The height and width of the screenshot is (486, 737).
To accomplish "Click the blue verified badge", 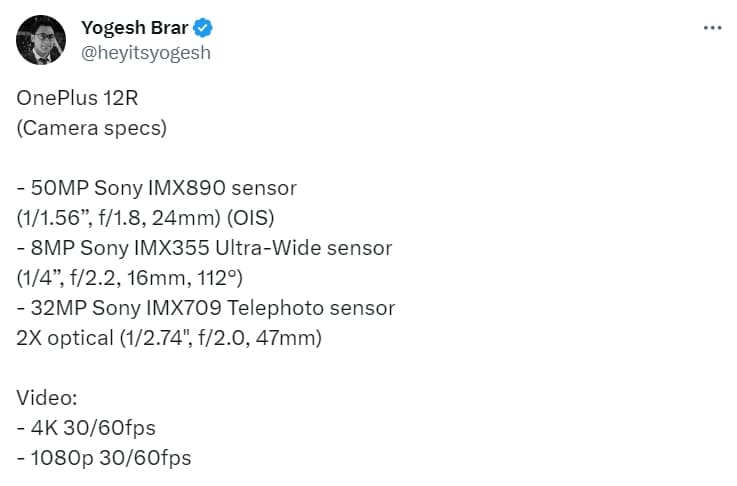I will click(x=201, y=28).
